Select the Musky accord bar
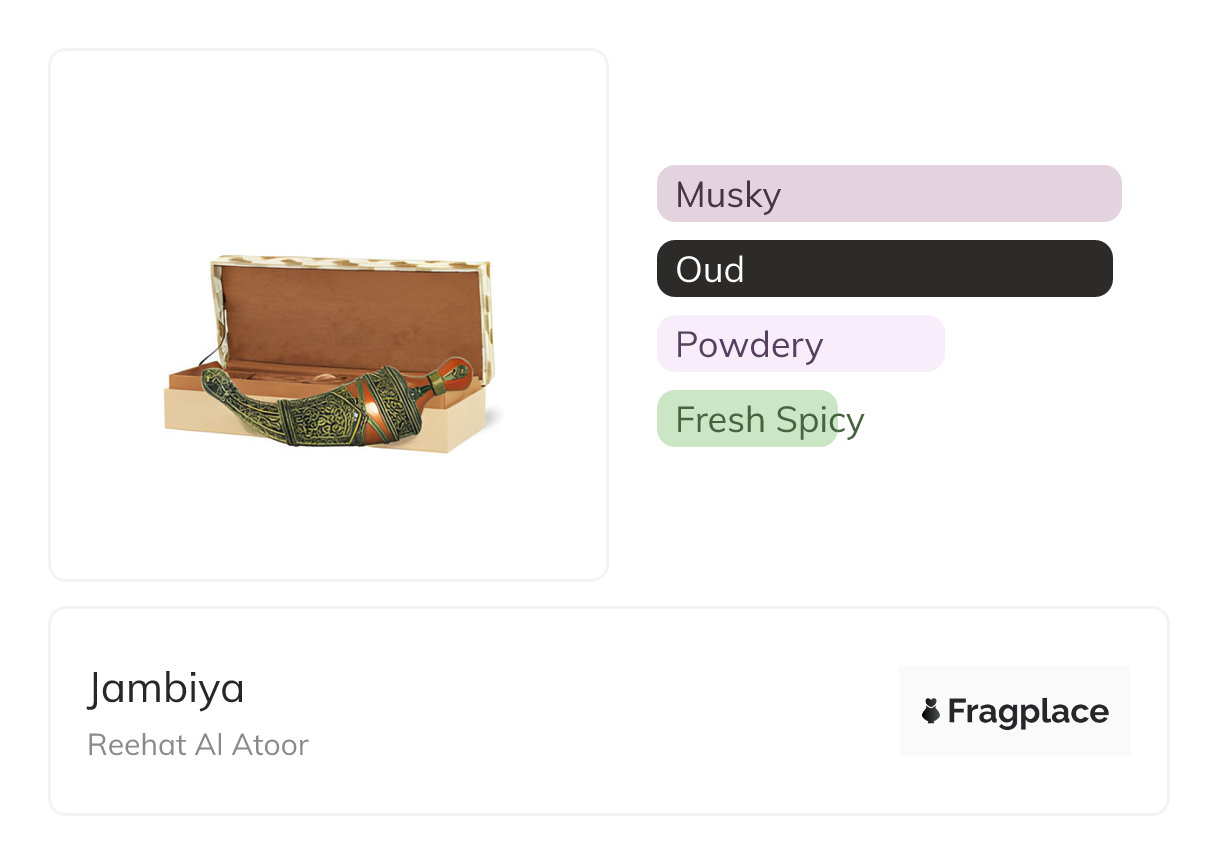The image size is (1218, 864). [x=888, y=194]
